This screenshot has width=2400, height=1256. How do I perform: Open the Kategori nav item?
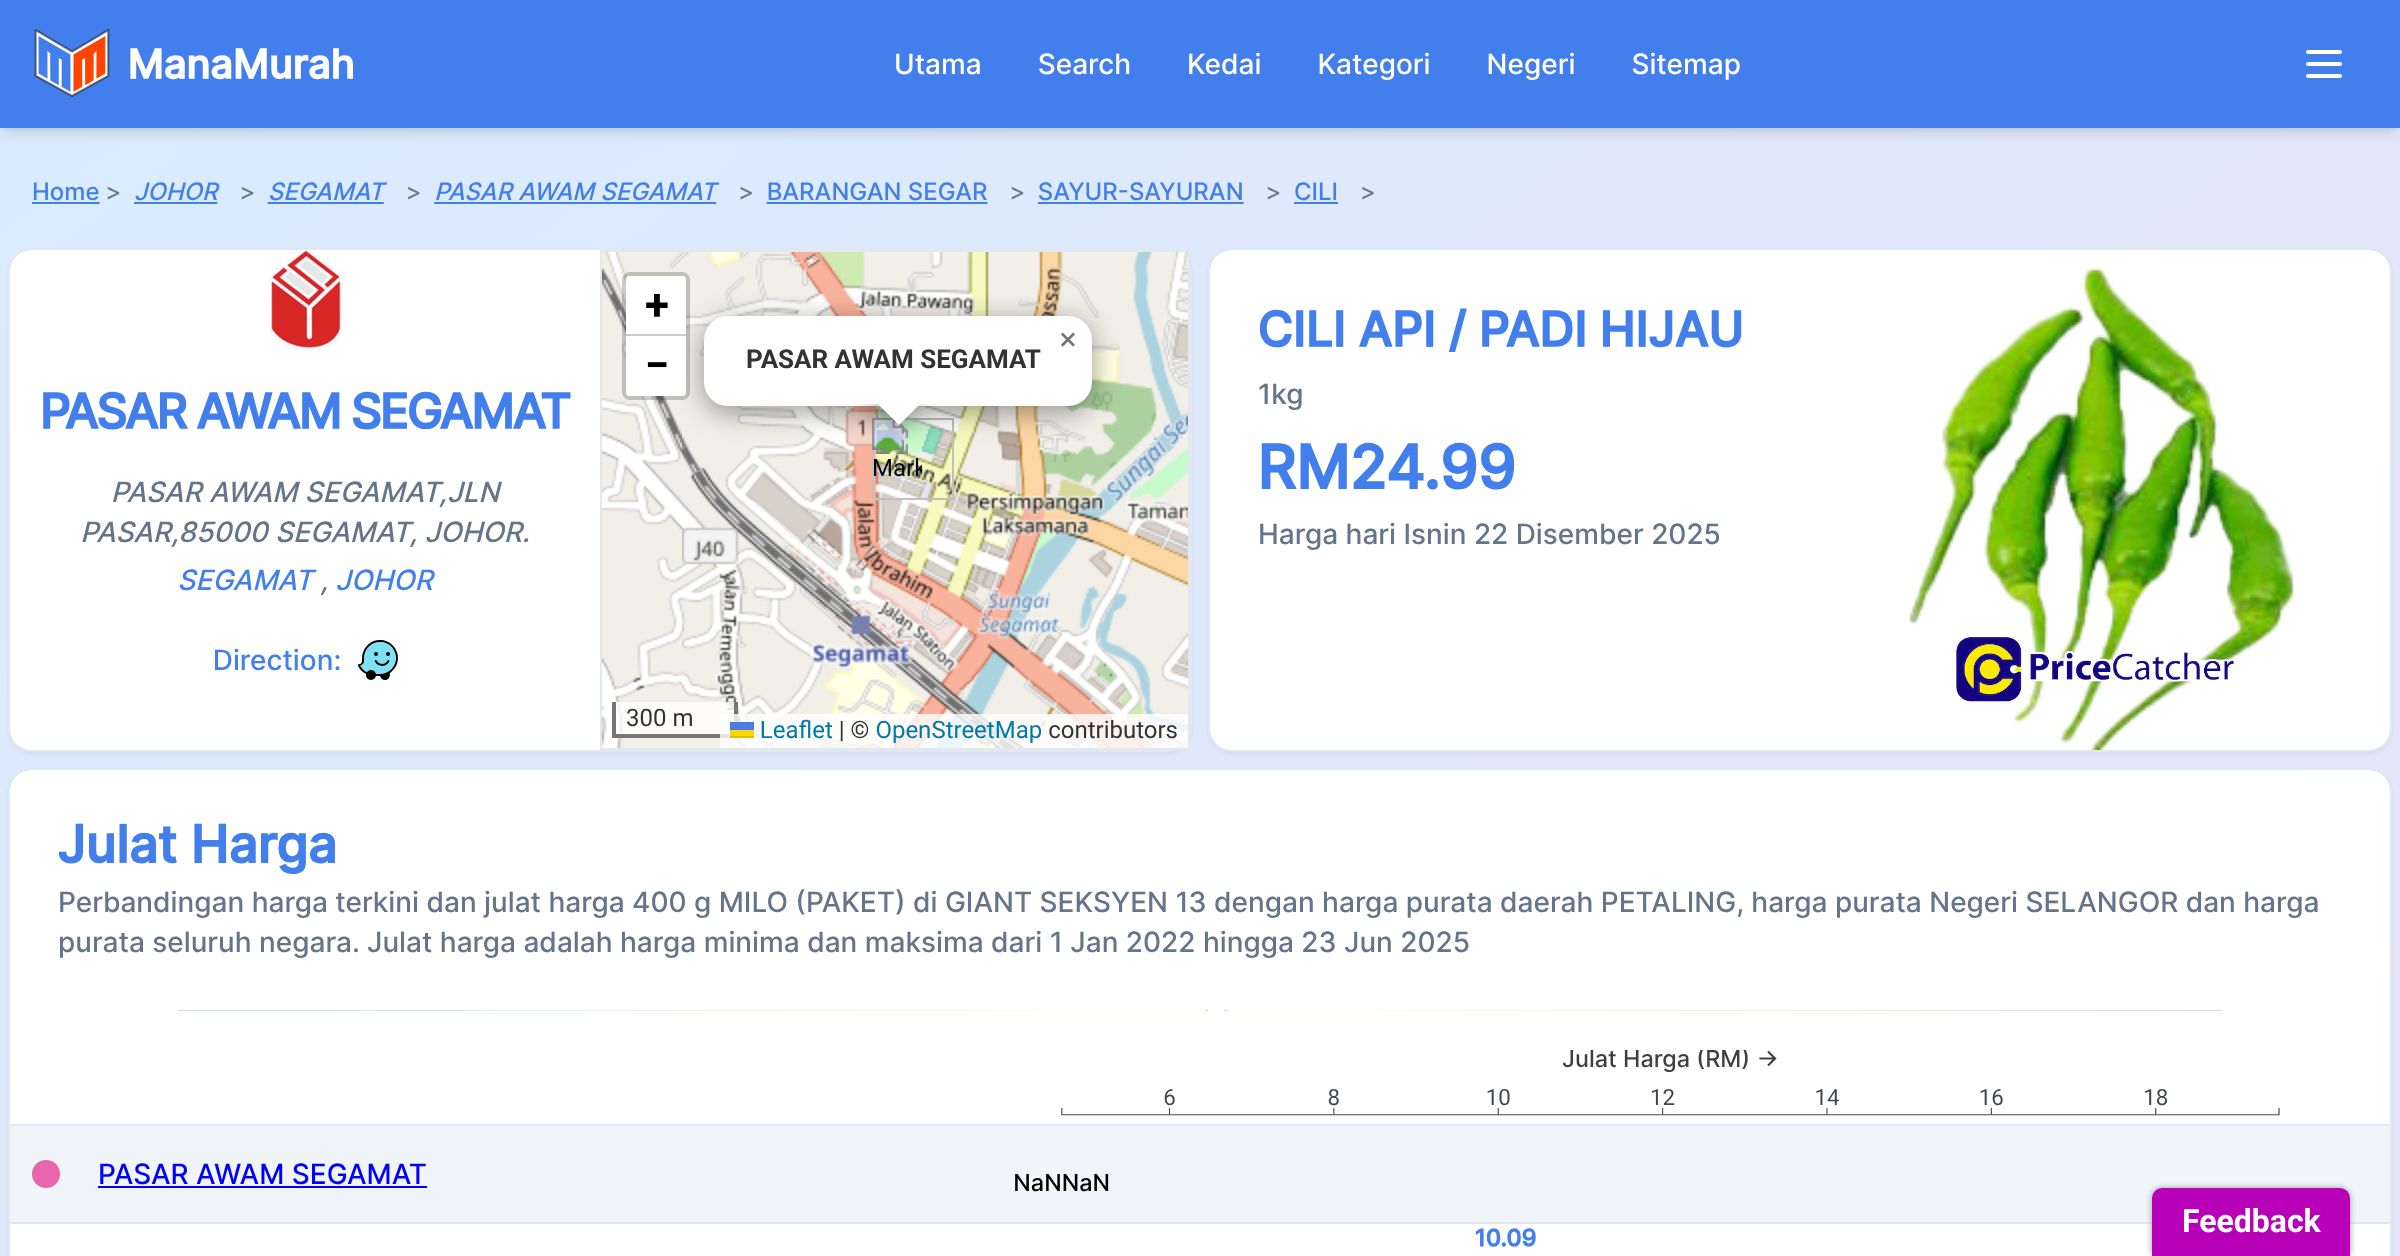pyautogui.click(x=1373, y=64)
